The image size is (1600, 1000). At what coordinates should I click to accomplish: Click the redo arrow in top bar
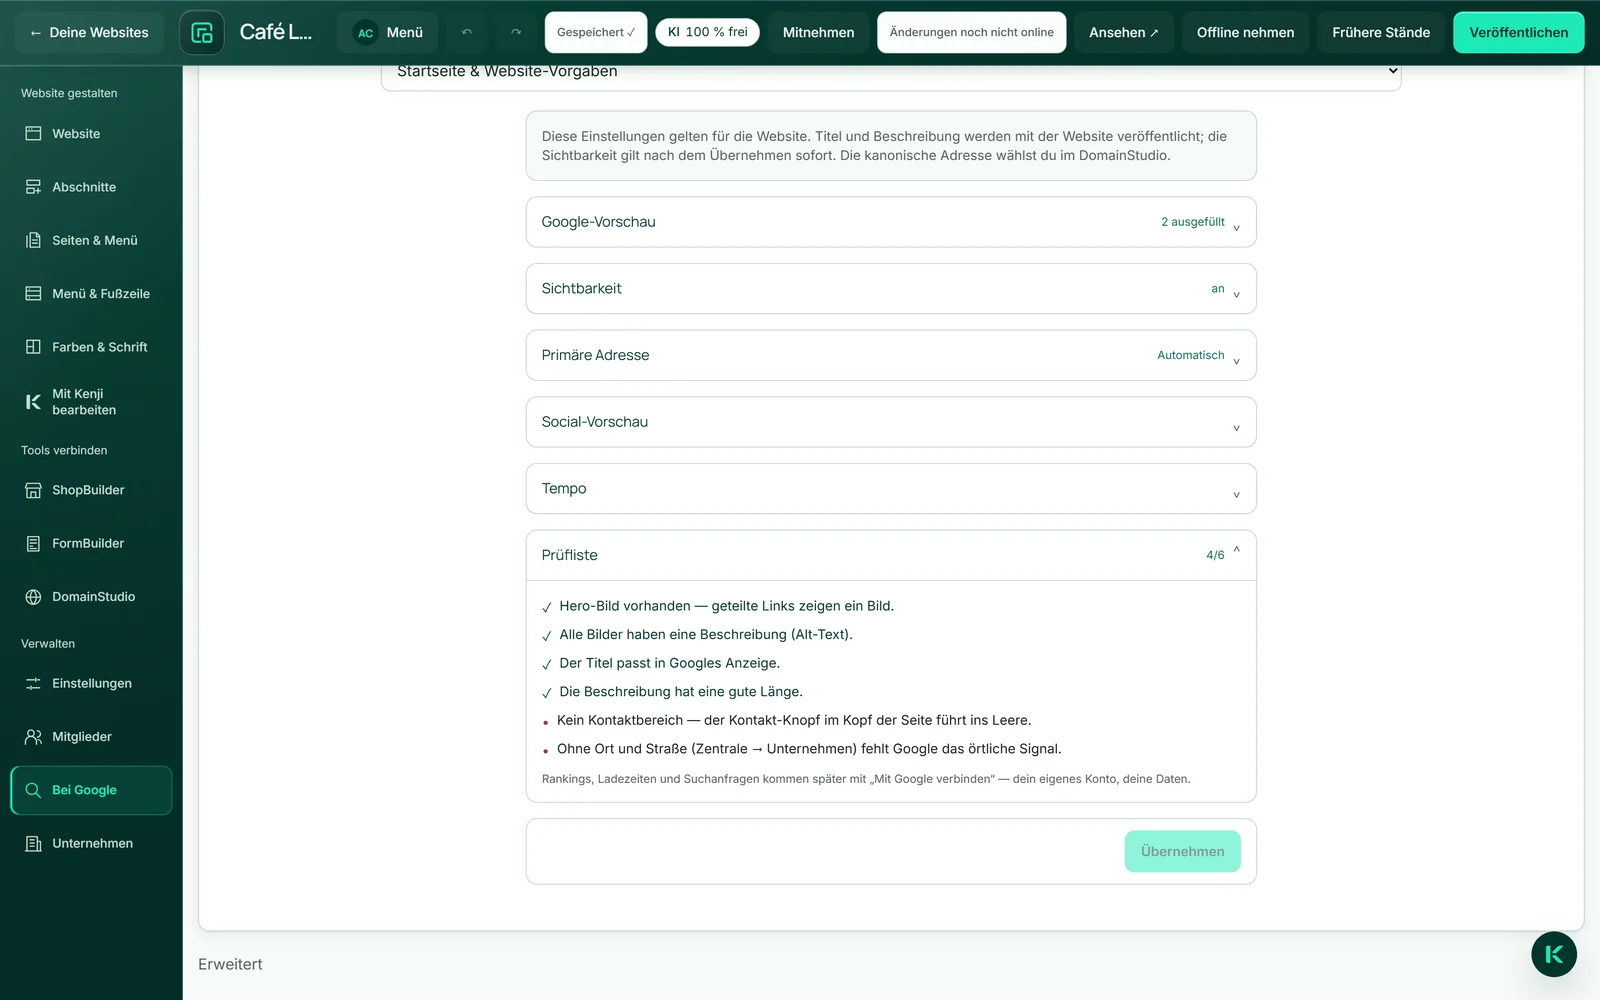click(516, 32)
